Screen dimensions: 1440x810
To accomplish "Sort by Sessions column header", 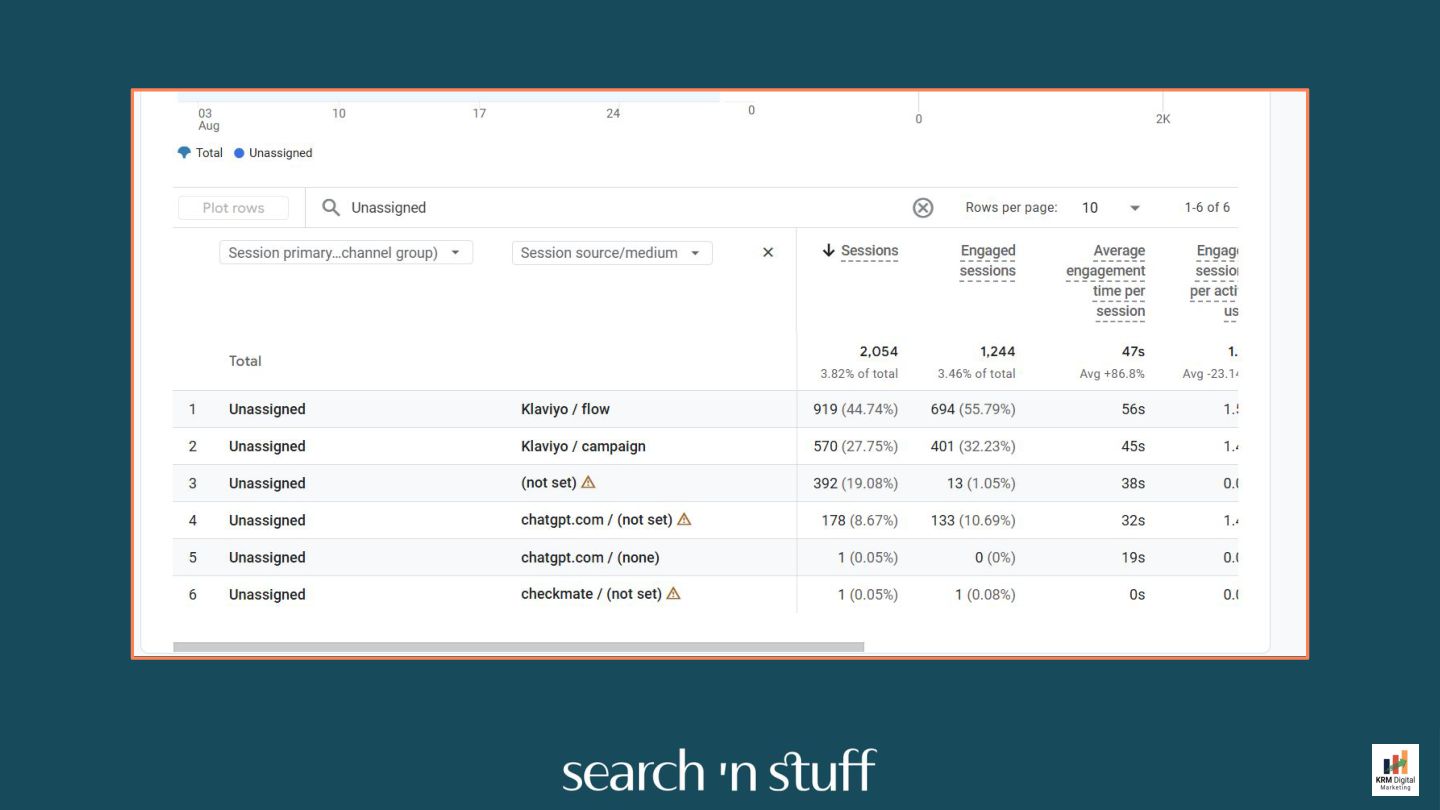I will [869, 252].
